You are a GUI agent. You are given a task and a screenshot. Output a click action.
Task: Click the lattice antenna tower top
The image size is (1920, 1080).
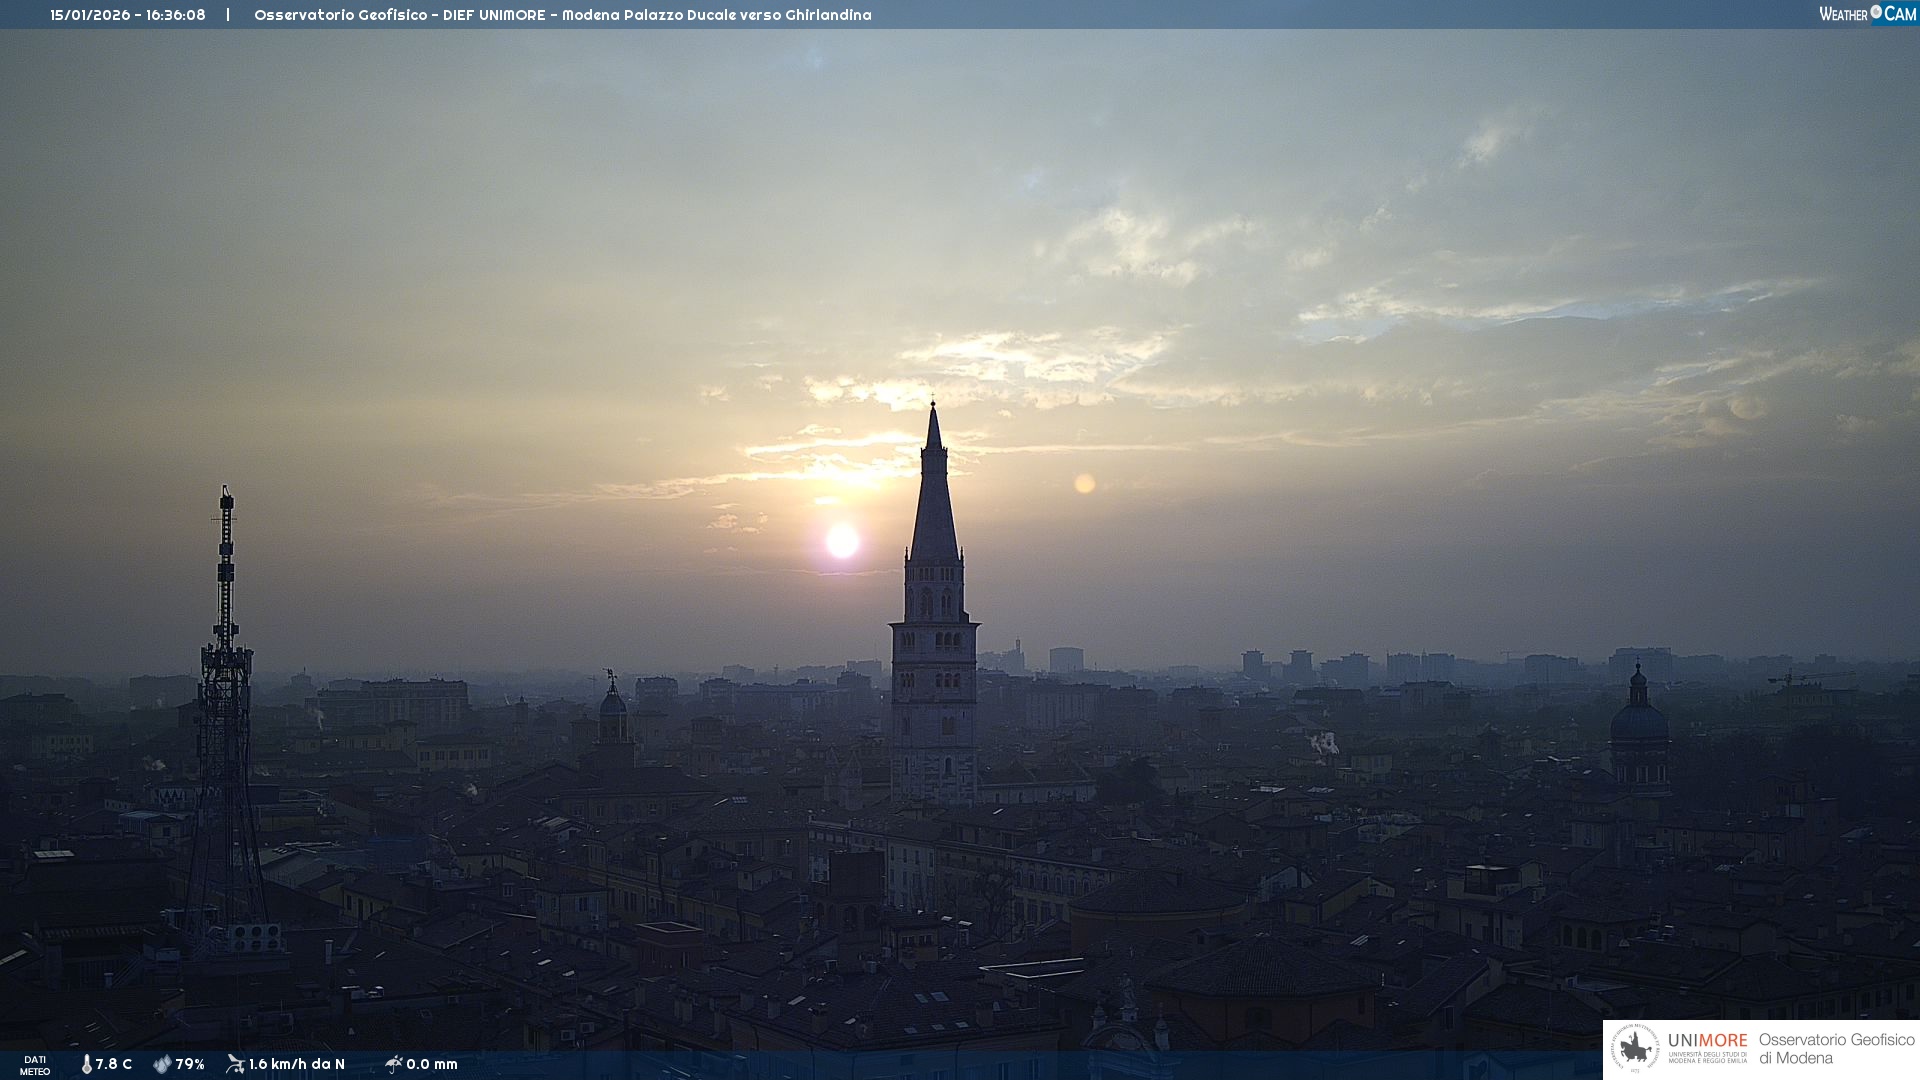coord(226,495)
